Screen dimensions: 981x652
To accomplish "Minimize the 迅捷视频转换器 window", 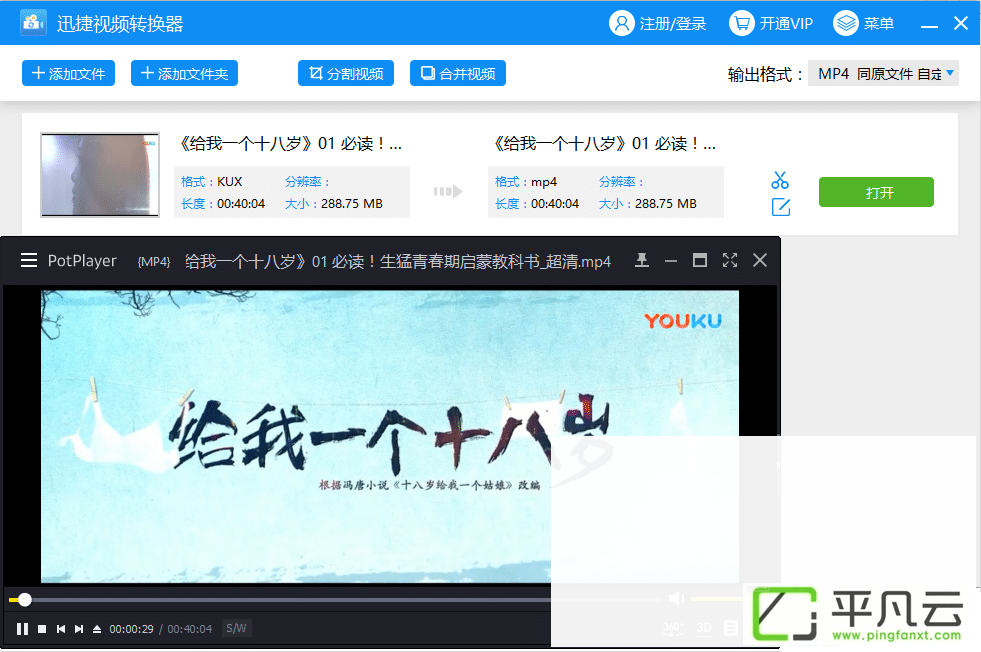I will (x=929, y=24).
